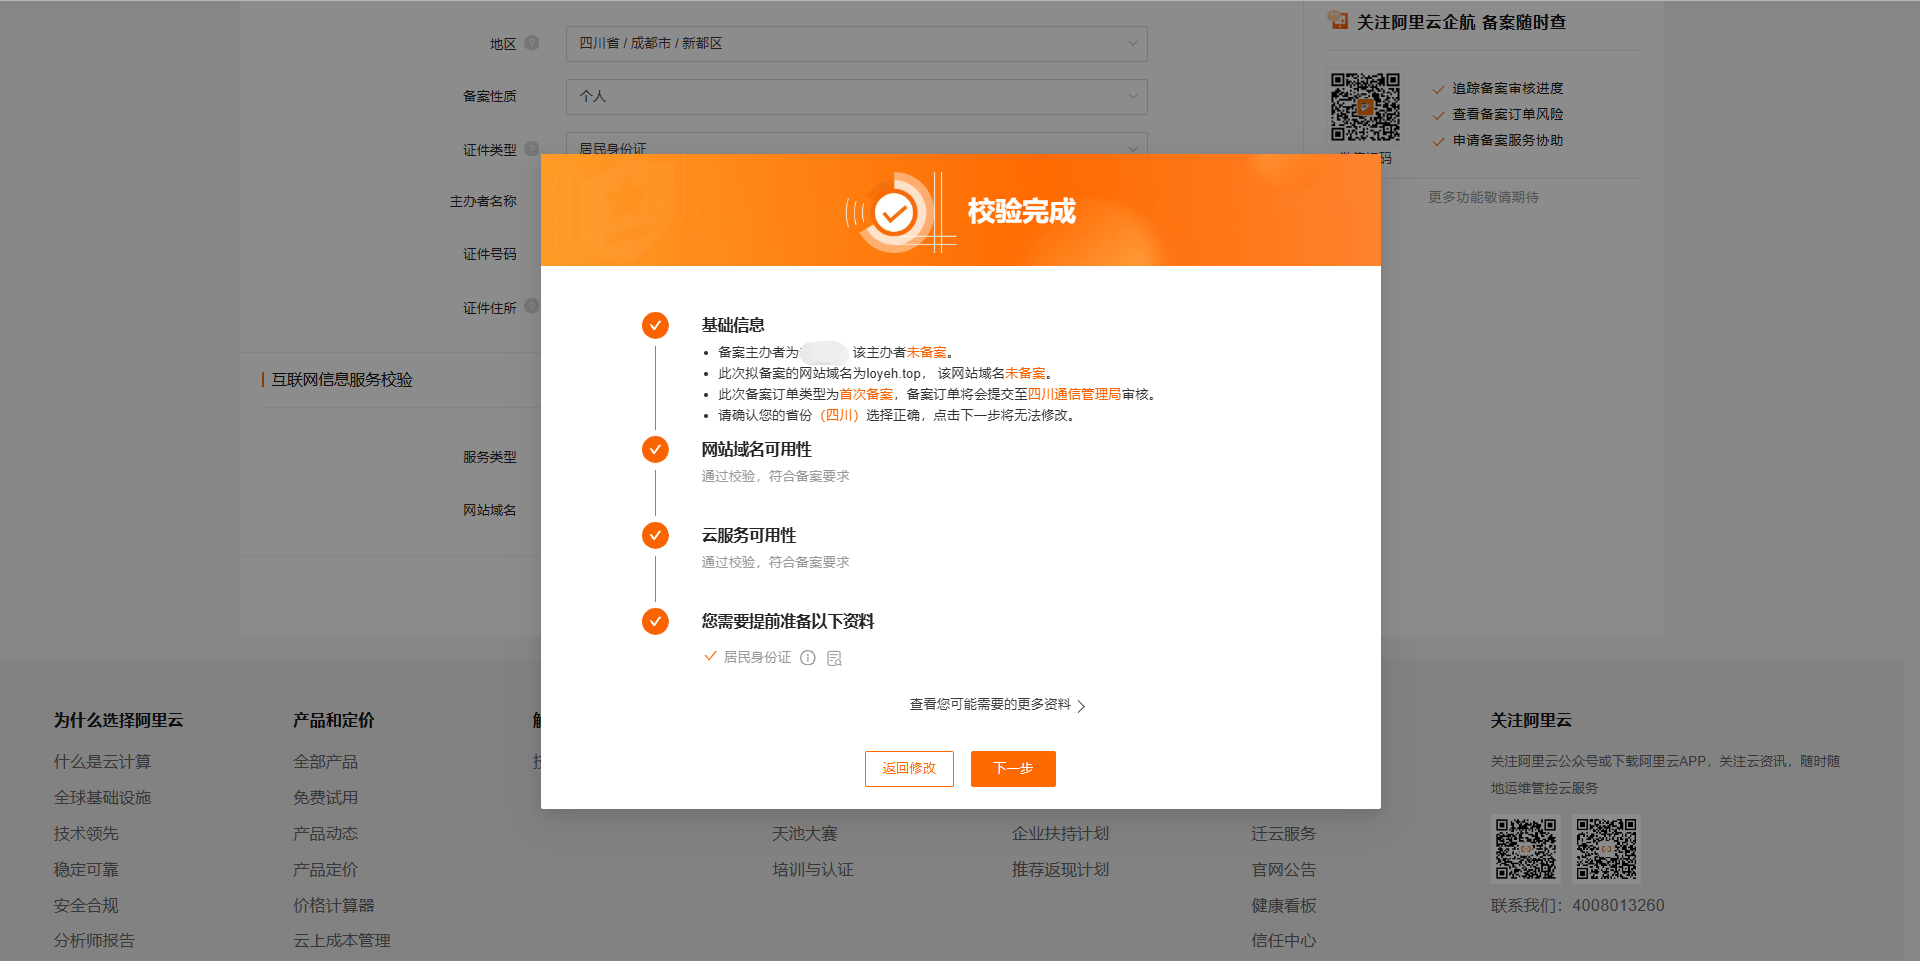The width and height of the screenshot is (1920, 961).
Task: Click the info icon beside 居民身份证
Action: (x=808, y=657)
